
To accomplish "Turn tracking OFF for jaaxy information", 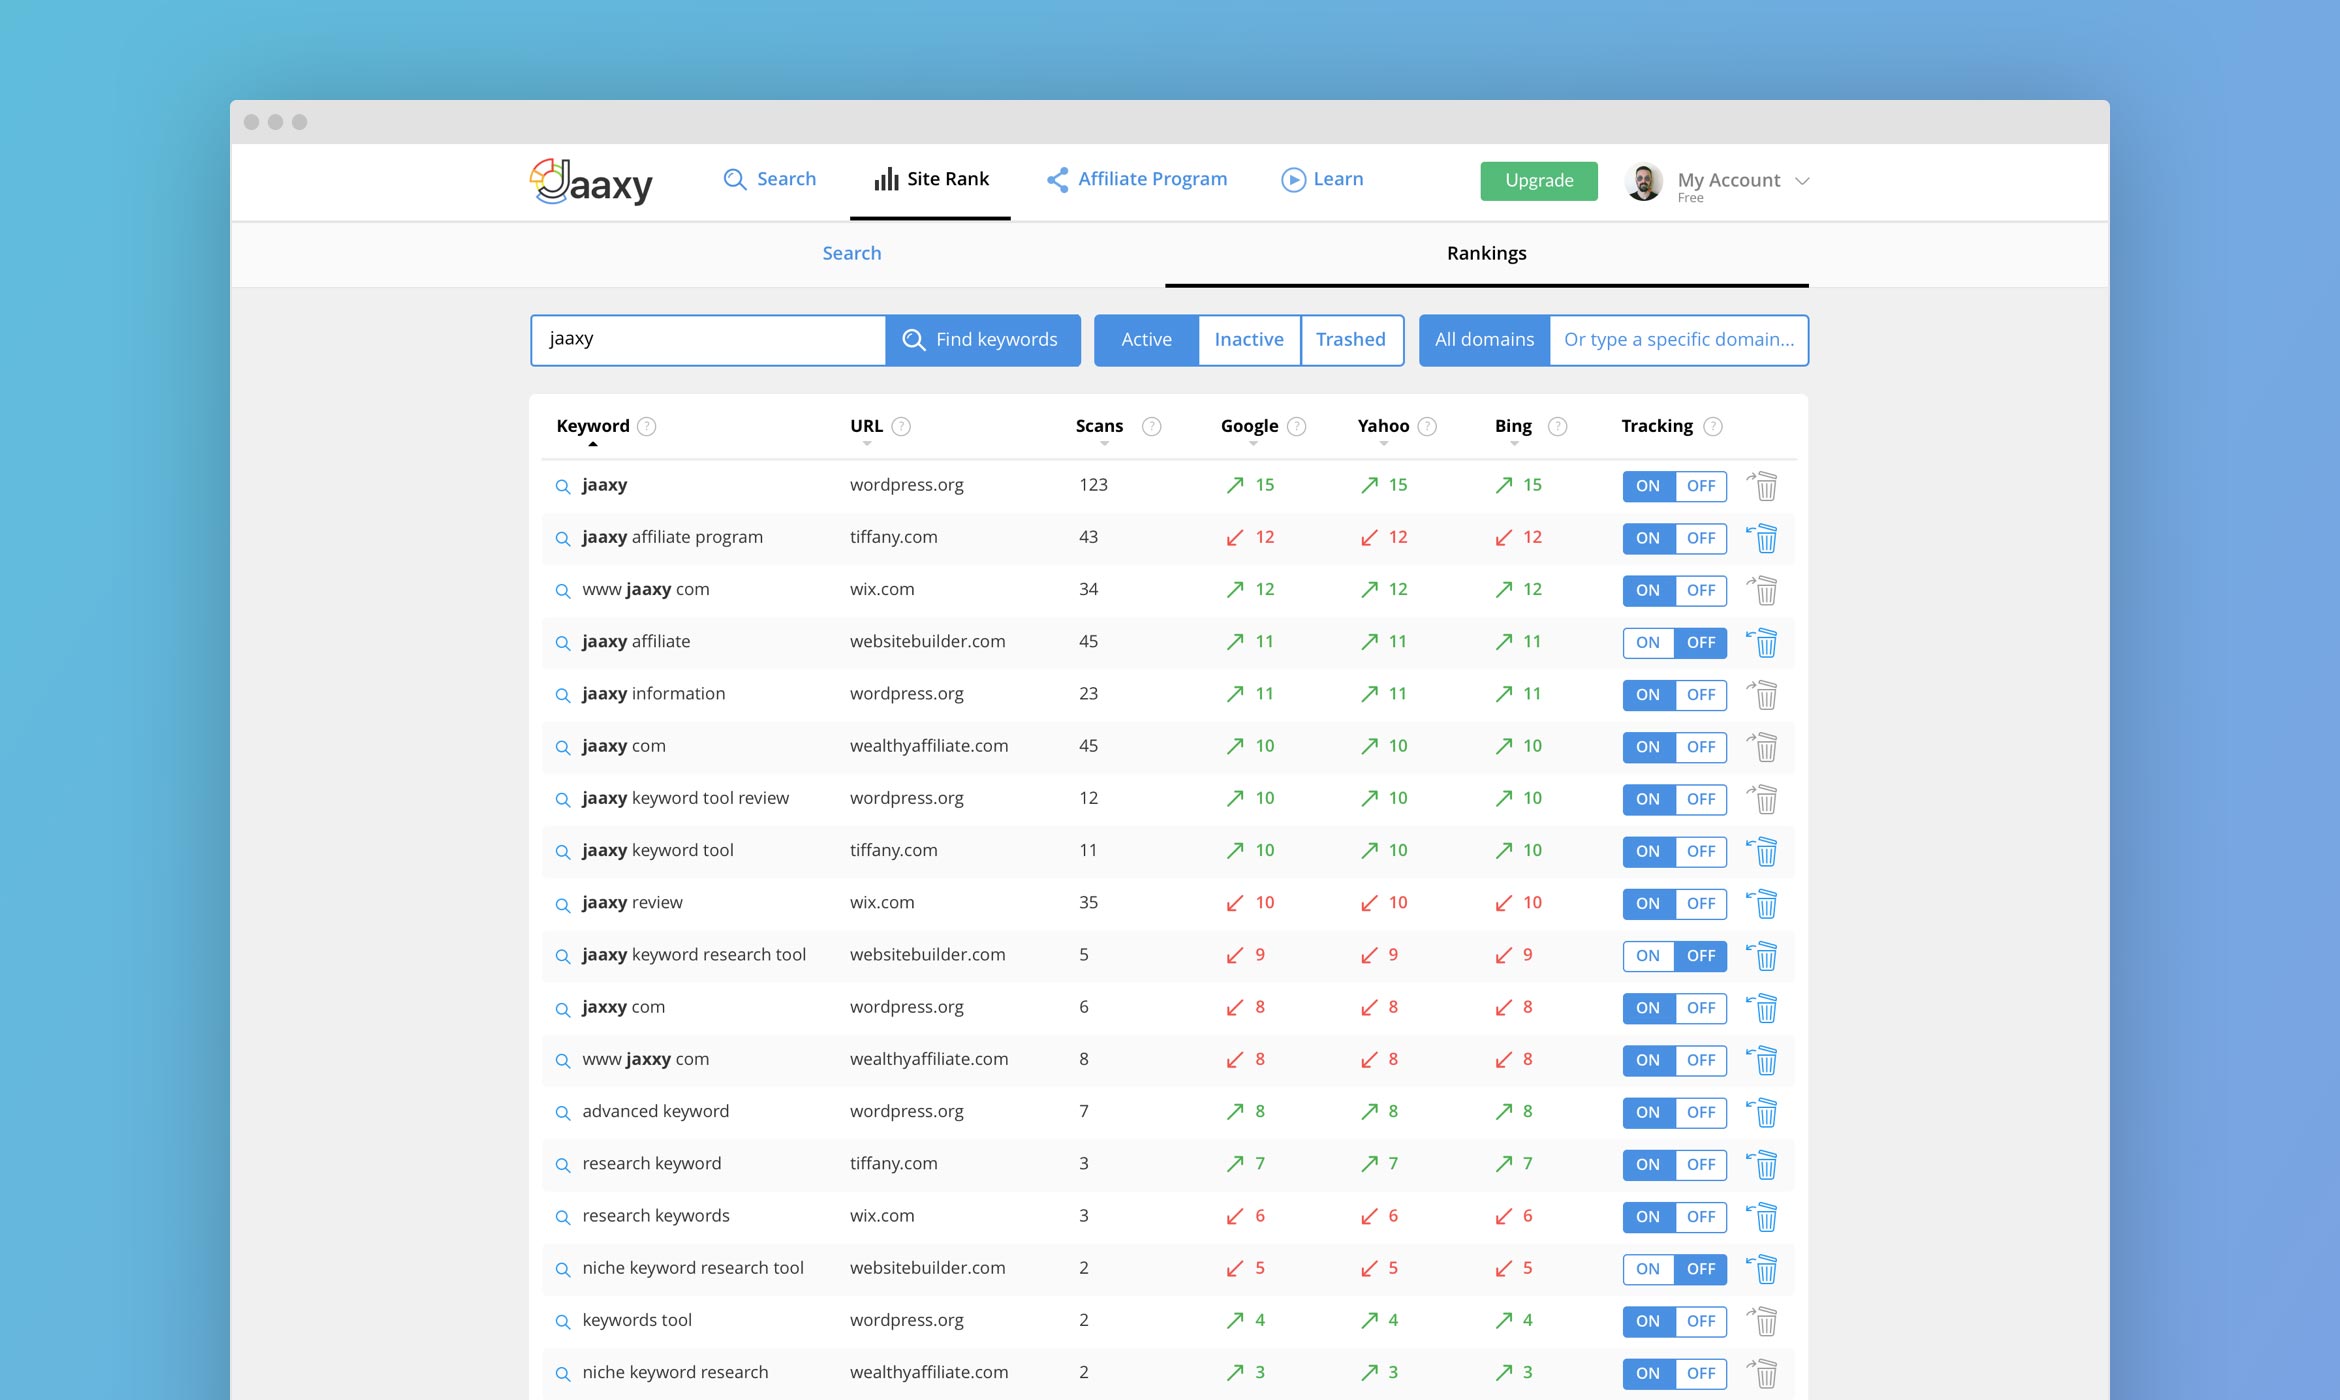I will coord(1700,695).
